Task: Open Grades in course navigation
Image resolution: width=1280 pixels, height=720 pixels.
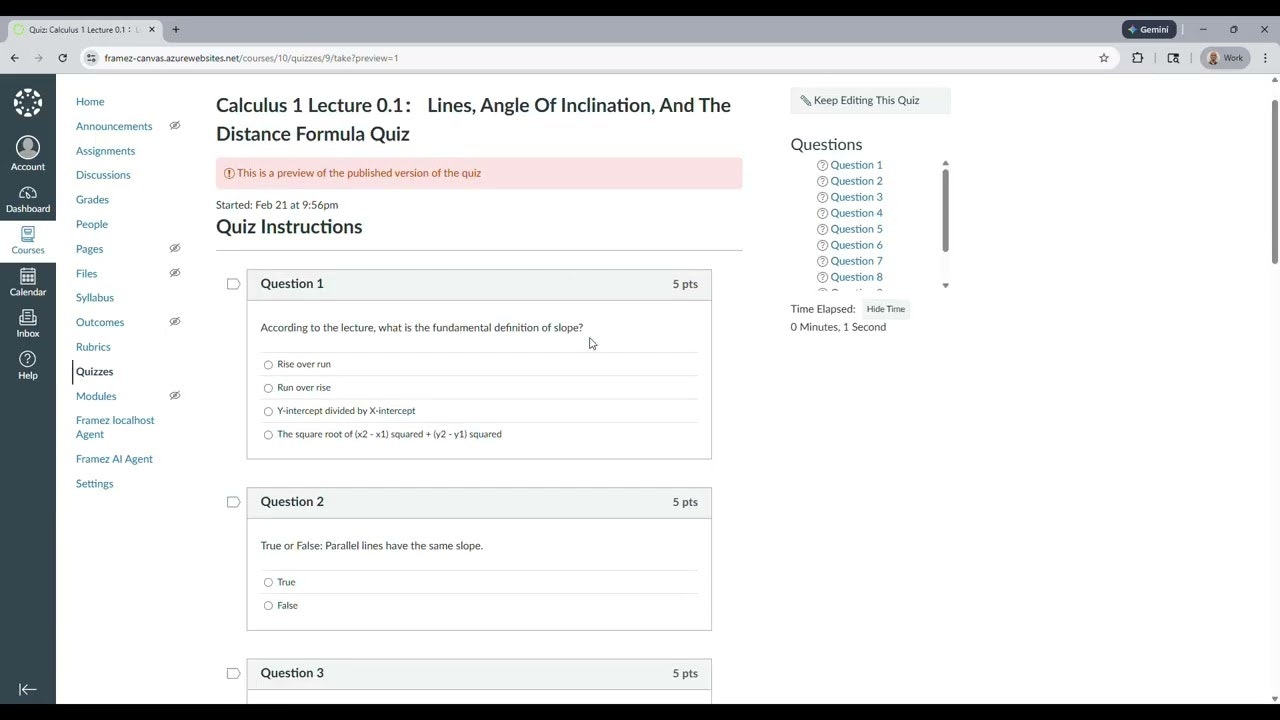Action: click(x=92, y=200)
